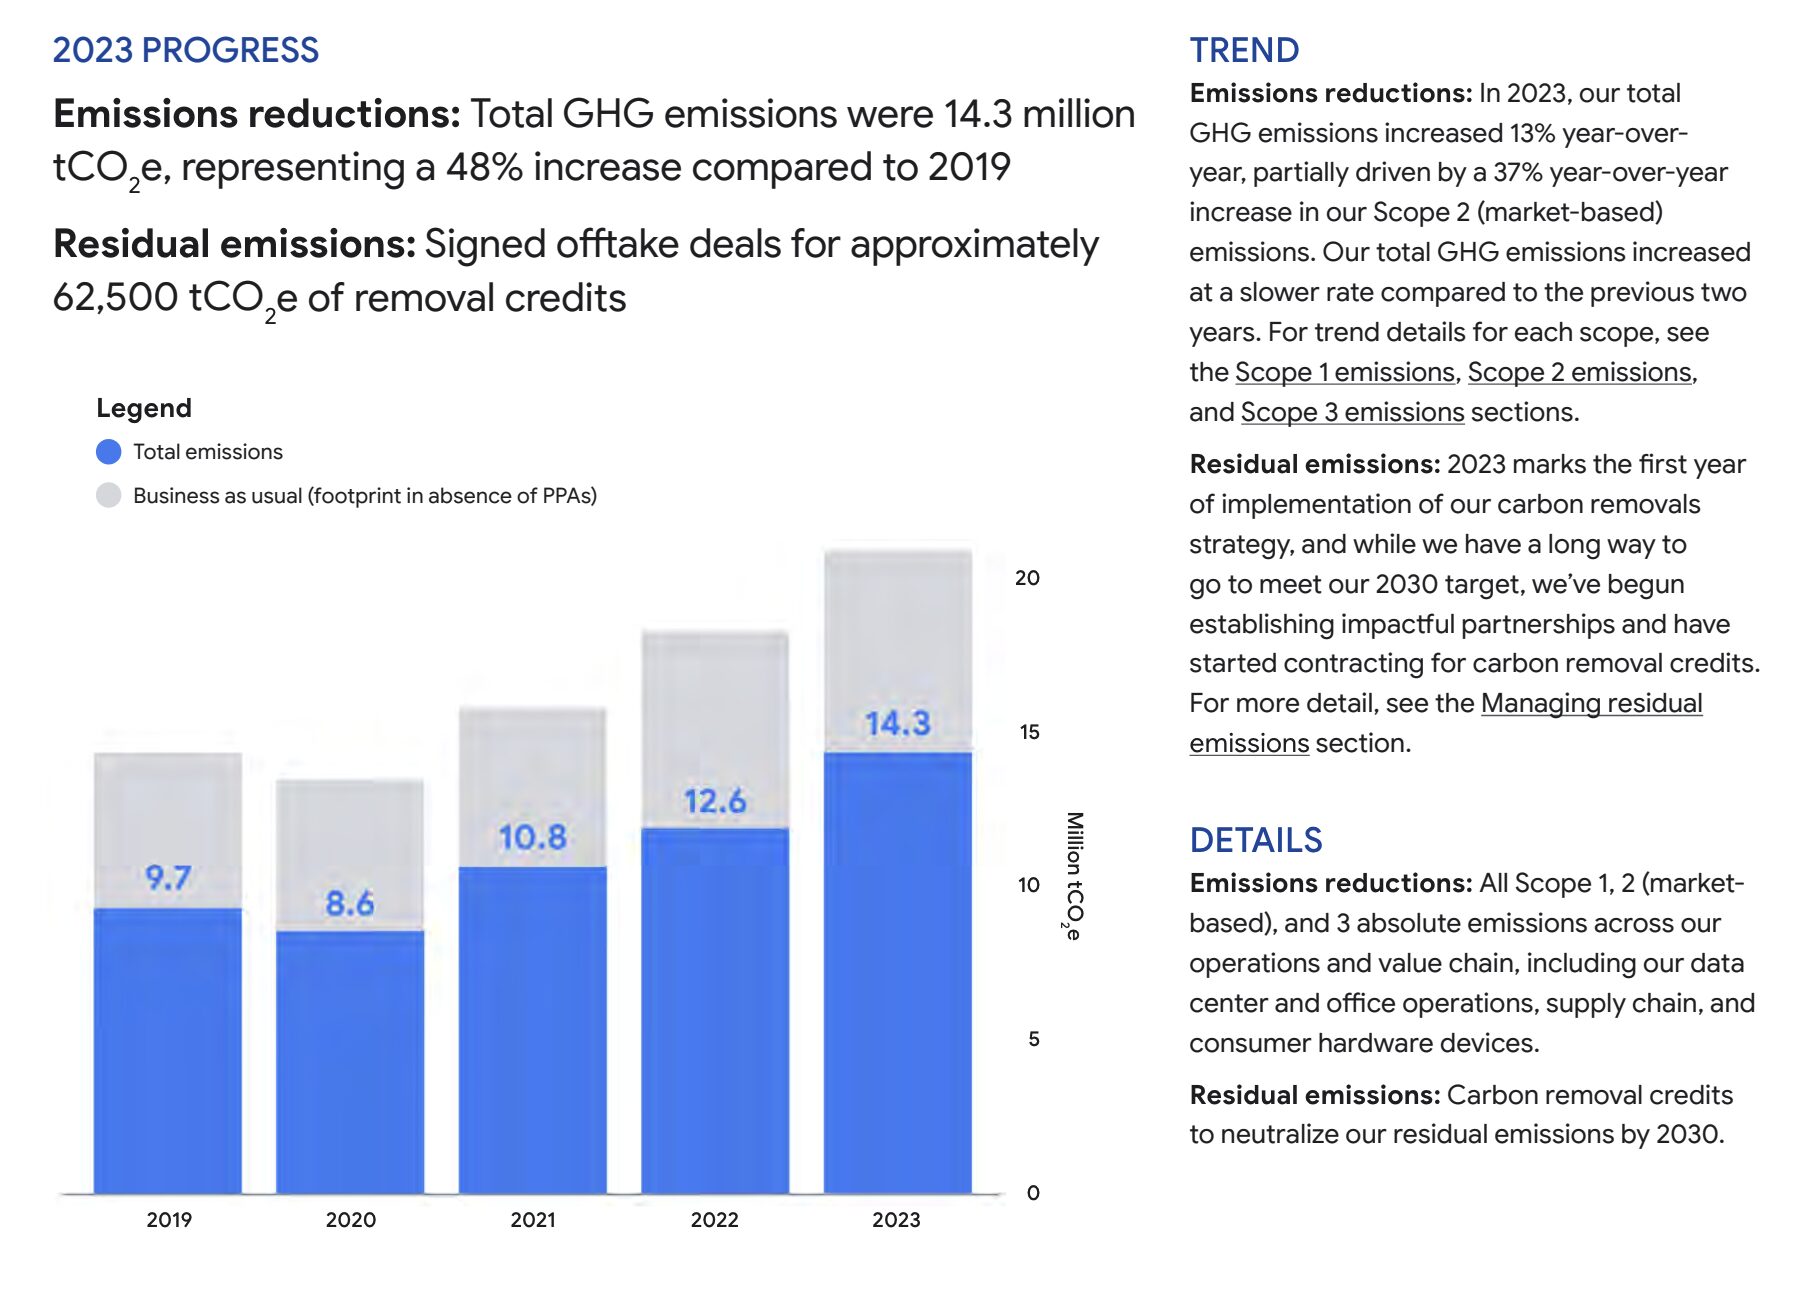Click the 2020 blue bar labeled 8.6

[350, 1062]
